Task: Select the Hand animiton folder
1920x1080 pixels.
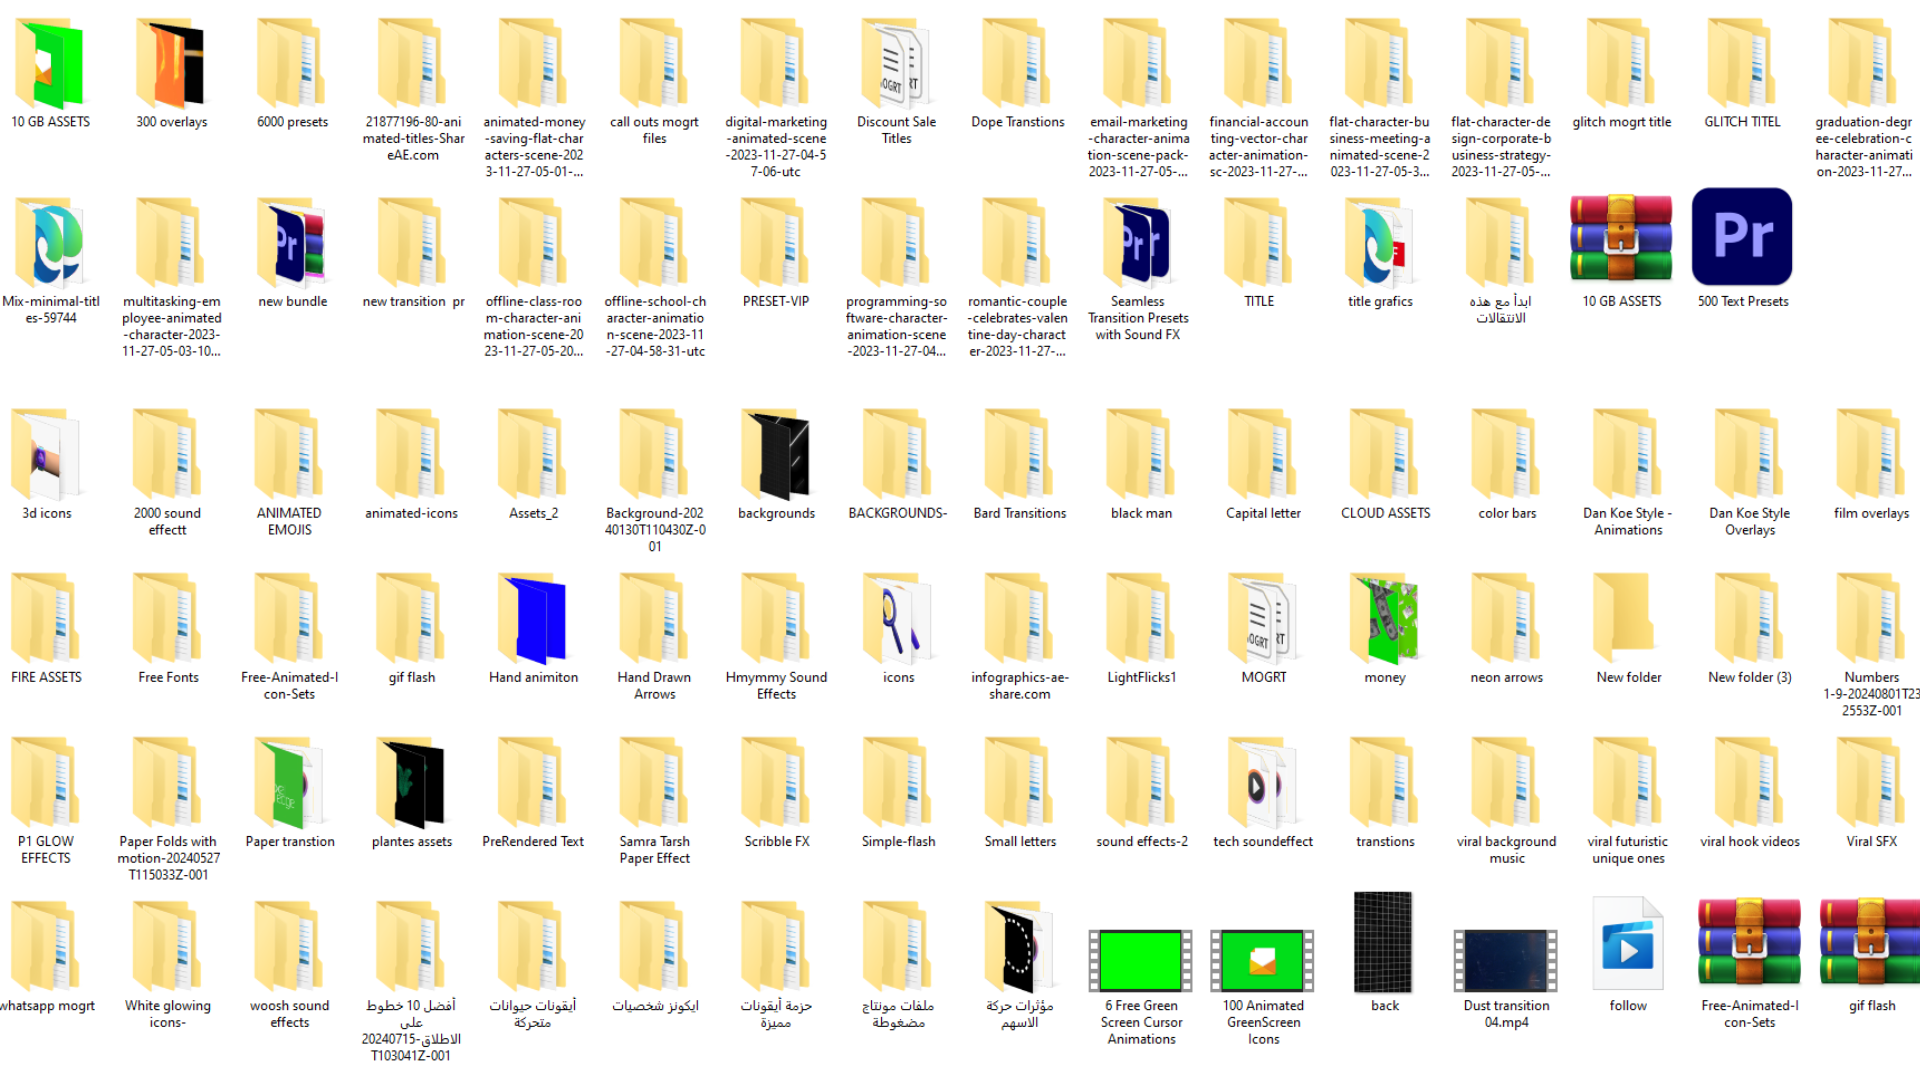Action: point(533,619)
